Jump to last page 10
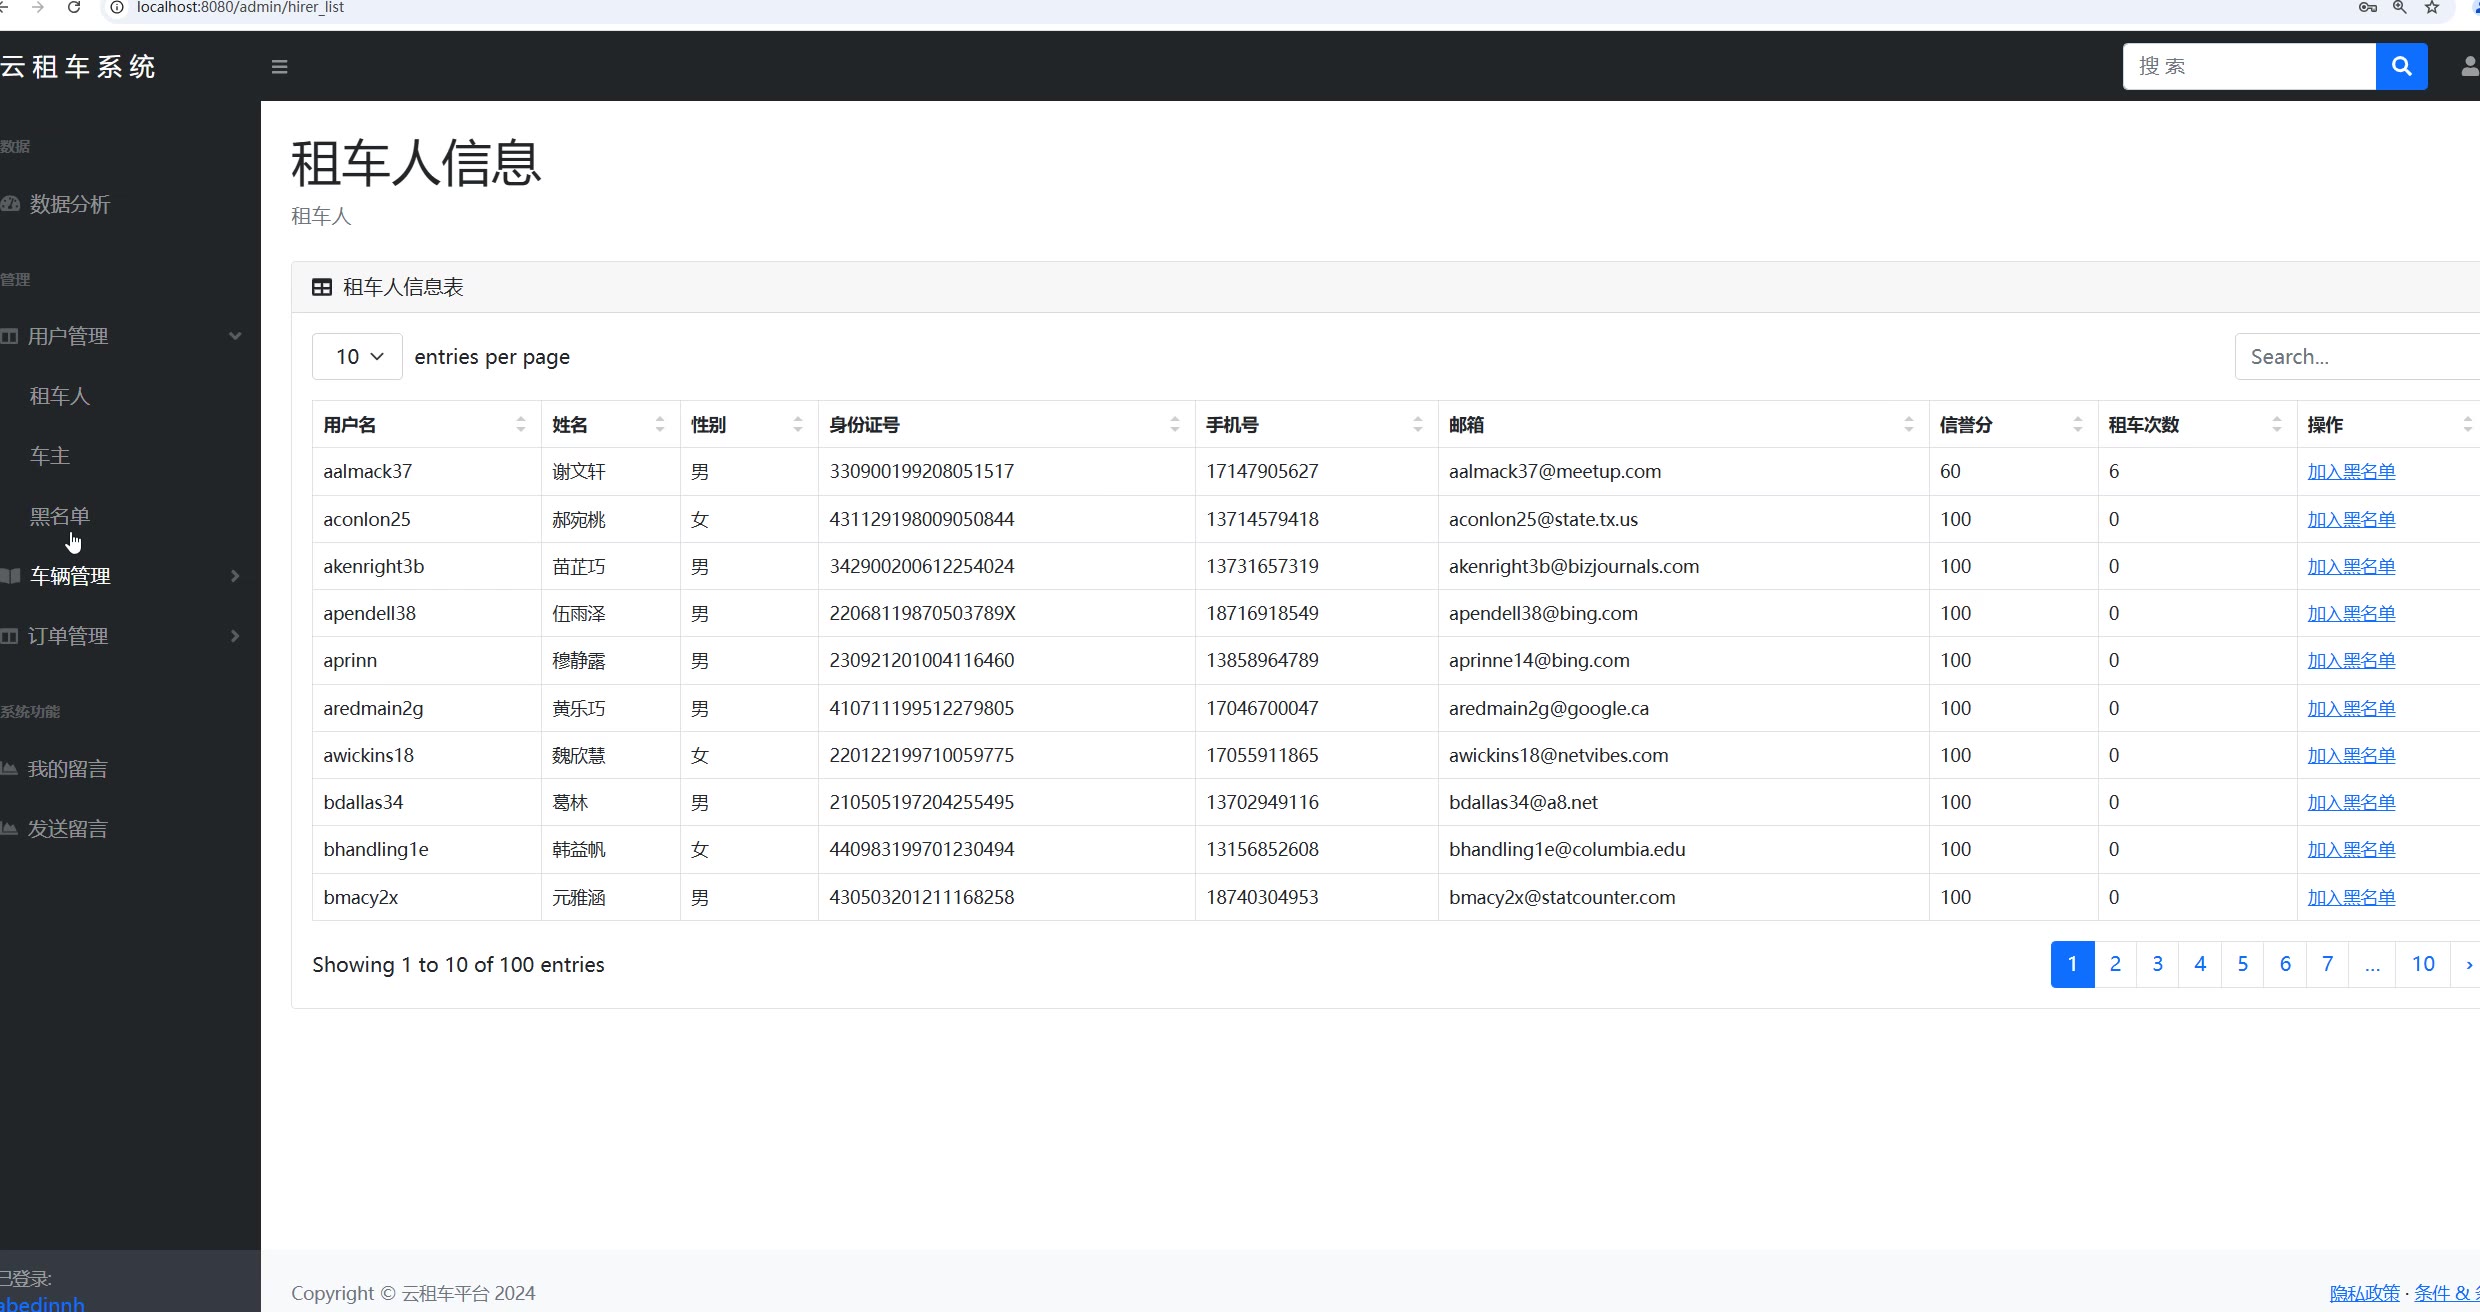Viewport: 2480px width, 1312px height. pos(2423,964)
